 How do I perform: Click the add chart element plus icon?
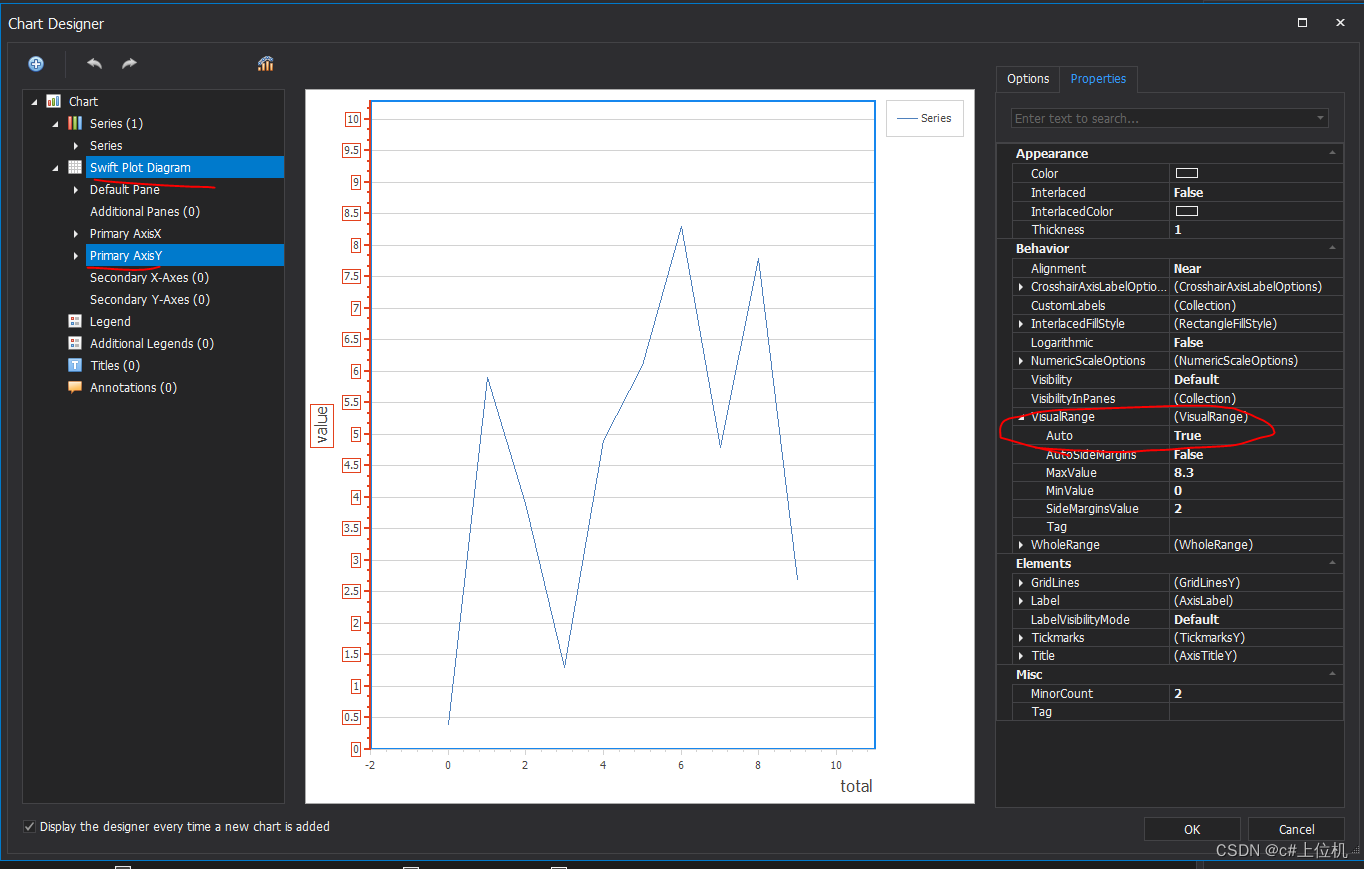tap(36, 63)
